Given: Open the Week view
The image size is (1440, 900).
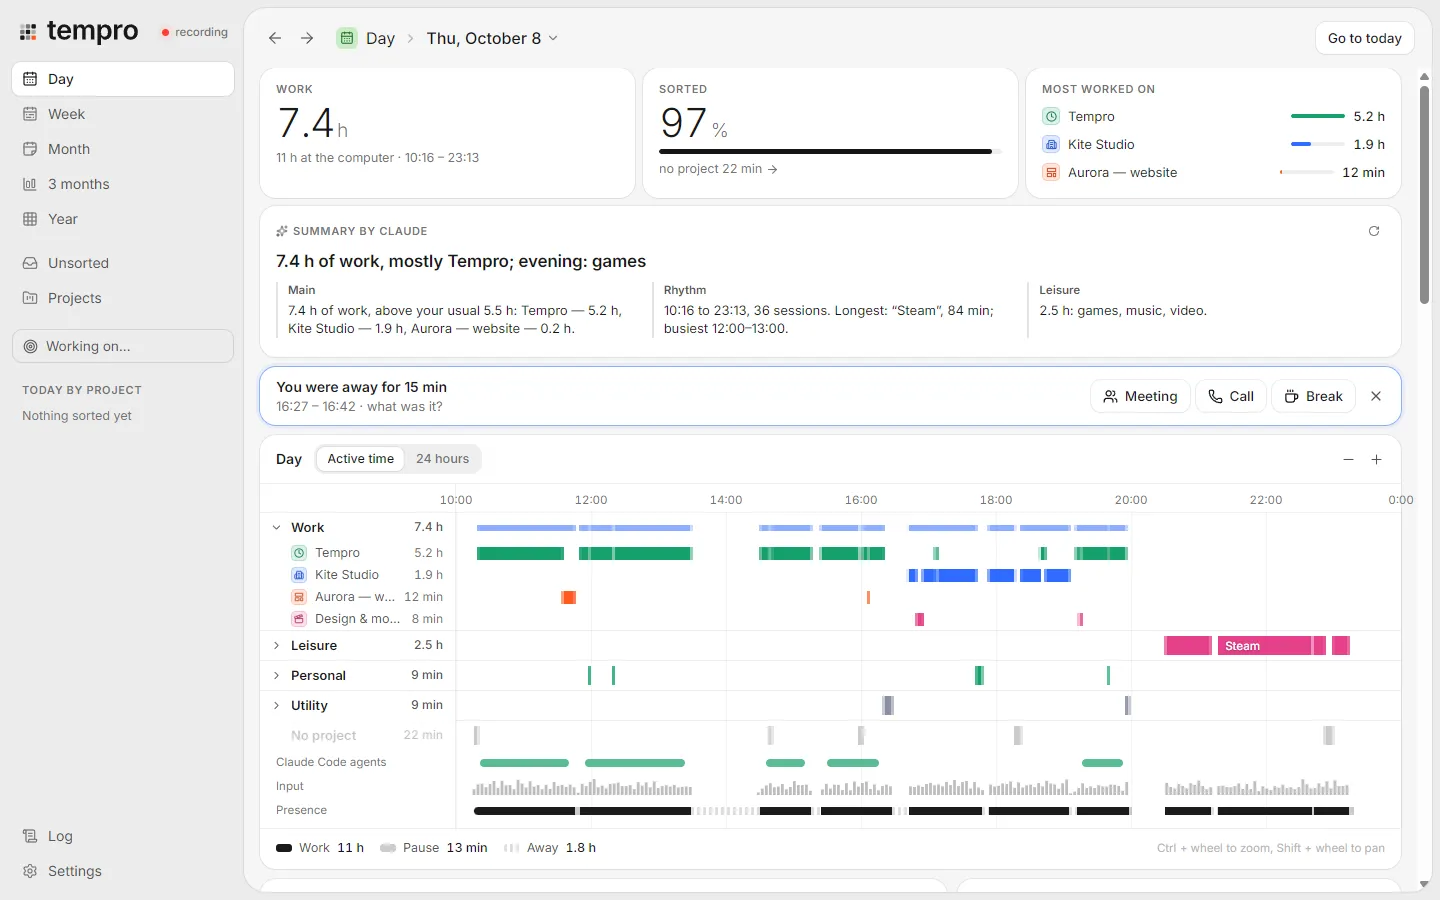Looking at the screenshot, I should 123,114.
